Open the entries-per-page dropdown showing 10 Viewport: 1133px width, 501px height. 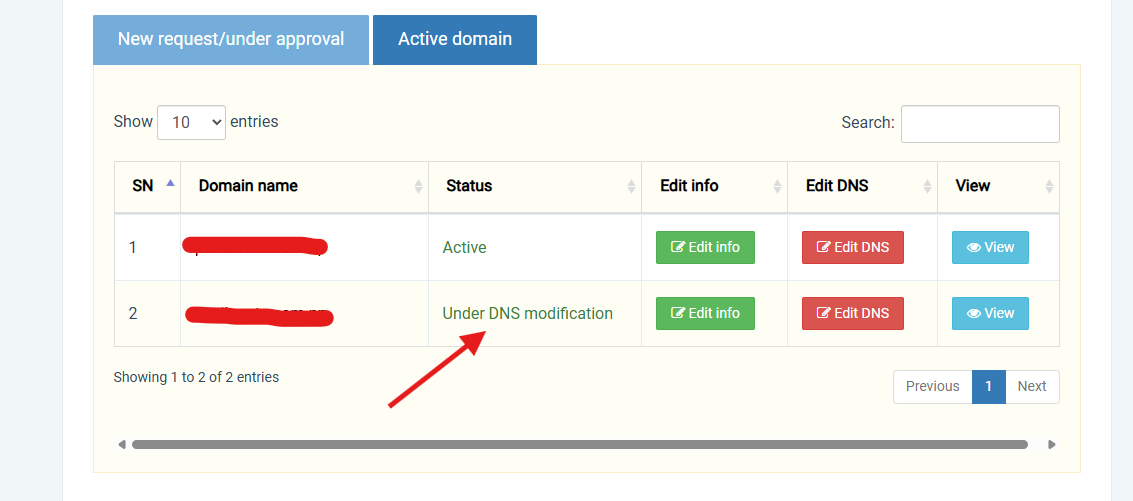[x=191, y=122]
